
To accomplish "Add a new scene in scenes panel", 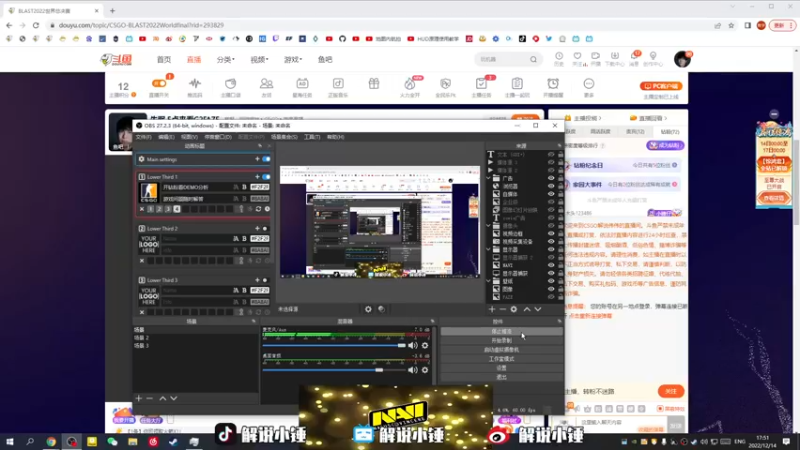I will pyautogui.click(x=139, y=398).
